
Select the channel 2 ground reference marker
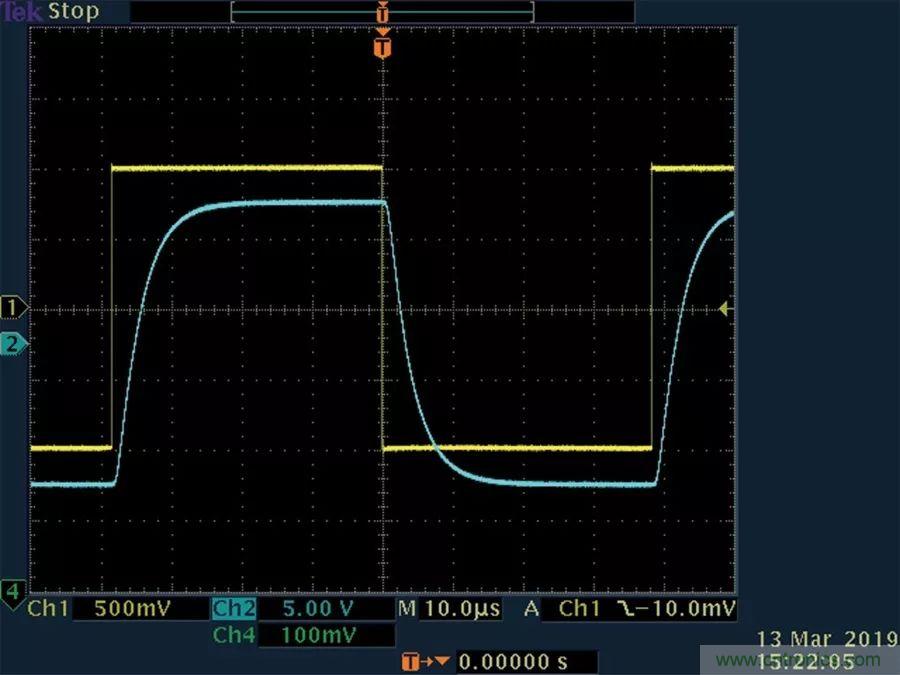(14, 344)
